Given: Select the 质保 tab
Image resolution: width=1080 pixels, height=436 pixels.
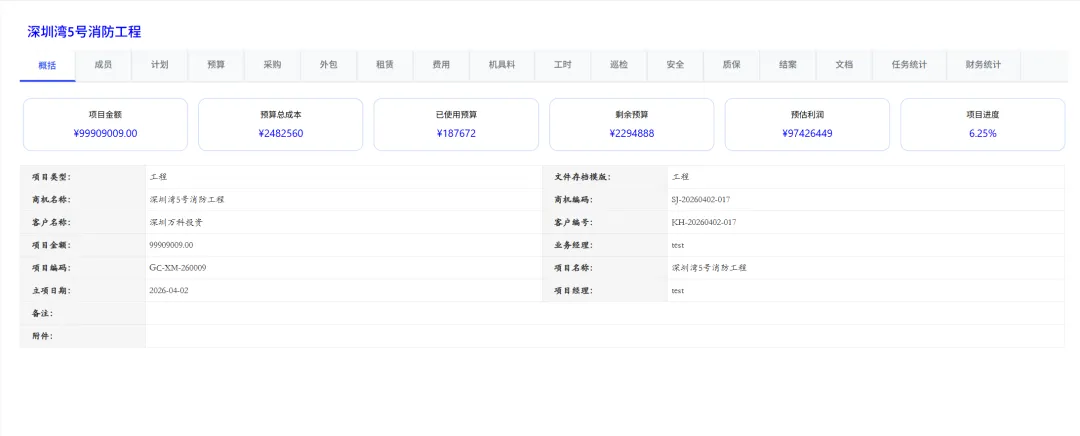Looking at the screenshot, I should coord(732,65).
